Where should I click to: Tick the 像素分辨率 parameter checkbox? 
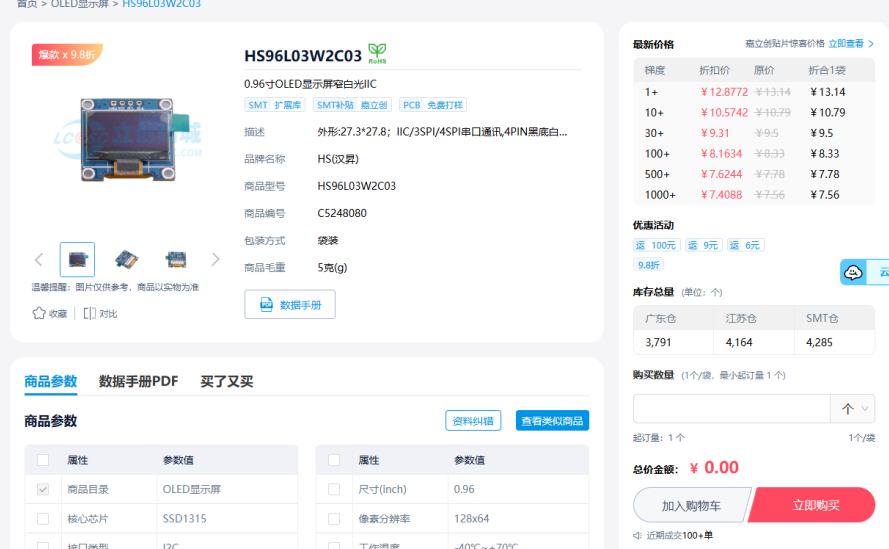[x=334, y=519]
